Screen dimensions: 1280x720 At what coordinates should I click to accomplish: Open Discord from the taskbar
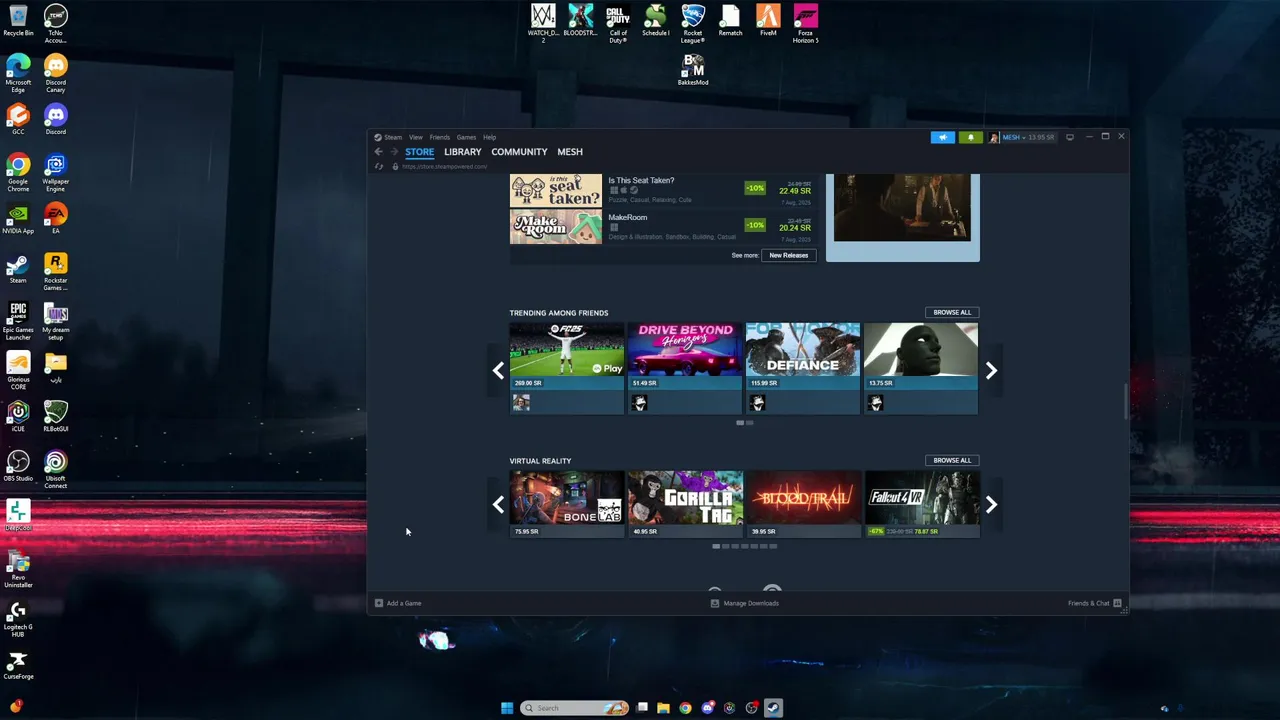pyautogui.click(x=708, y=708)
